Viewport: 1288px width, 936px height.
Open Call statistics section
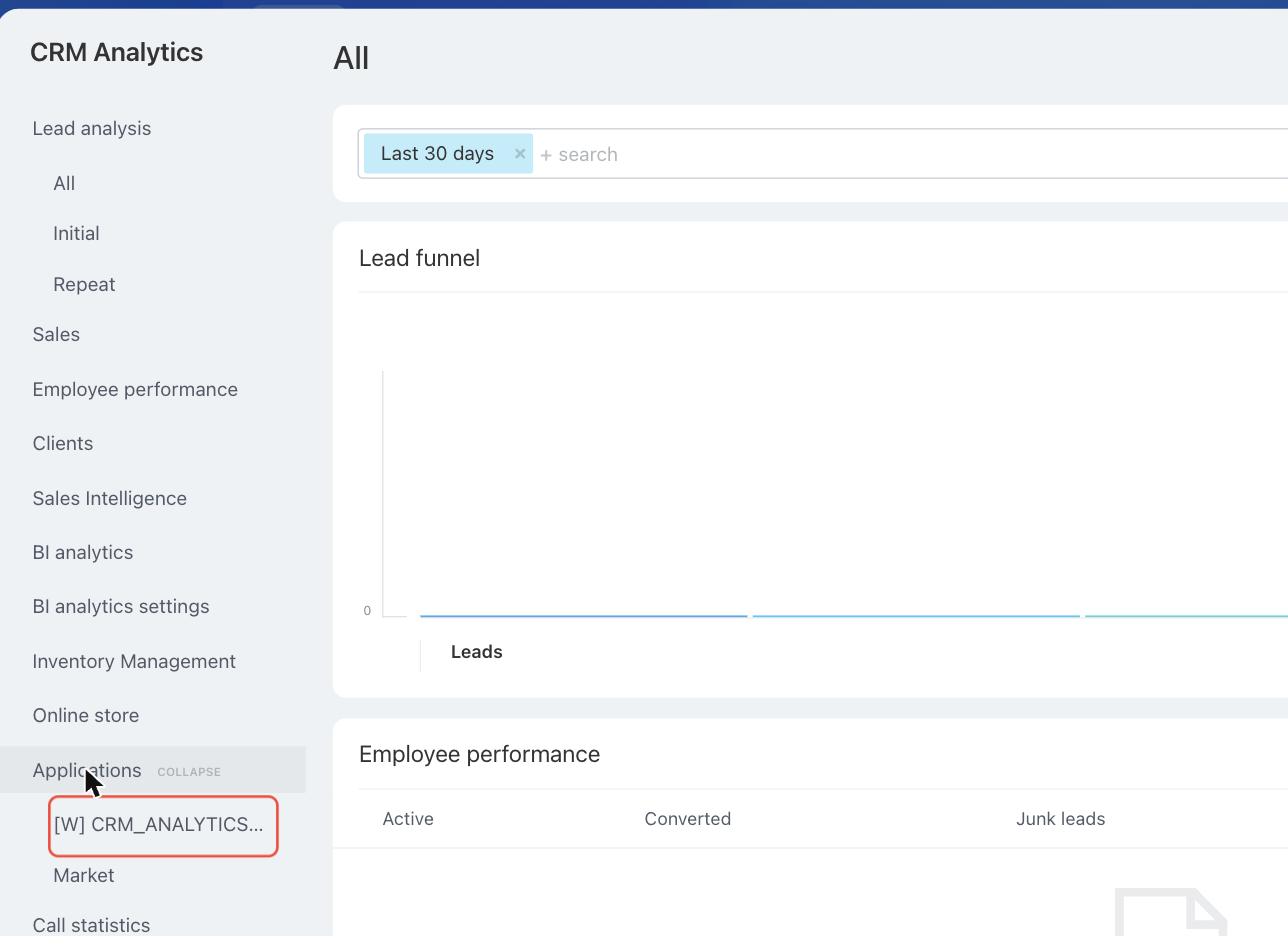tap(91, 925)
